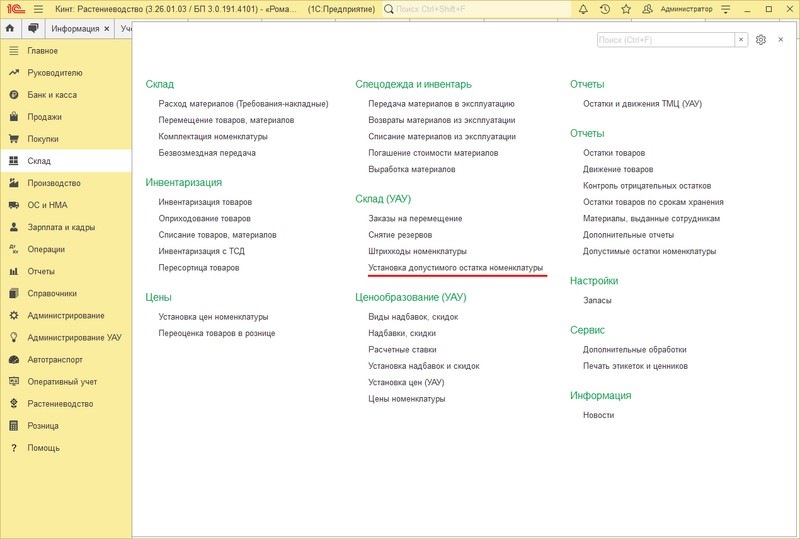The height and width of the screenshot is (539, 800).
Task: Click the Справочники books icon
Action: (14, 293)
